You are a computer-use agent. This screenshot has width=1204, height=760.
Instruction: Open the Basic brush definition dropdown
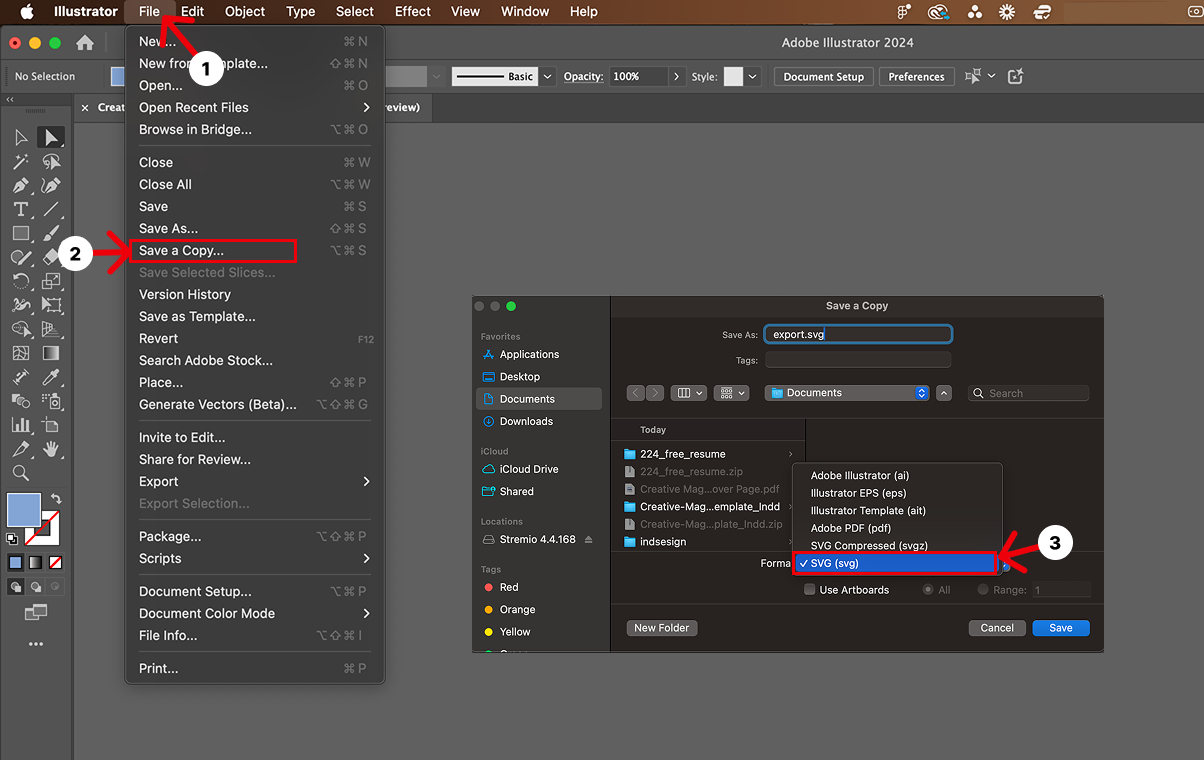click(547, 76)
